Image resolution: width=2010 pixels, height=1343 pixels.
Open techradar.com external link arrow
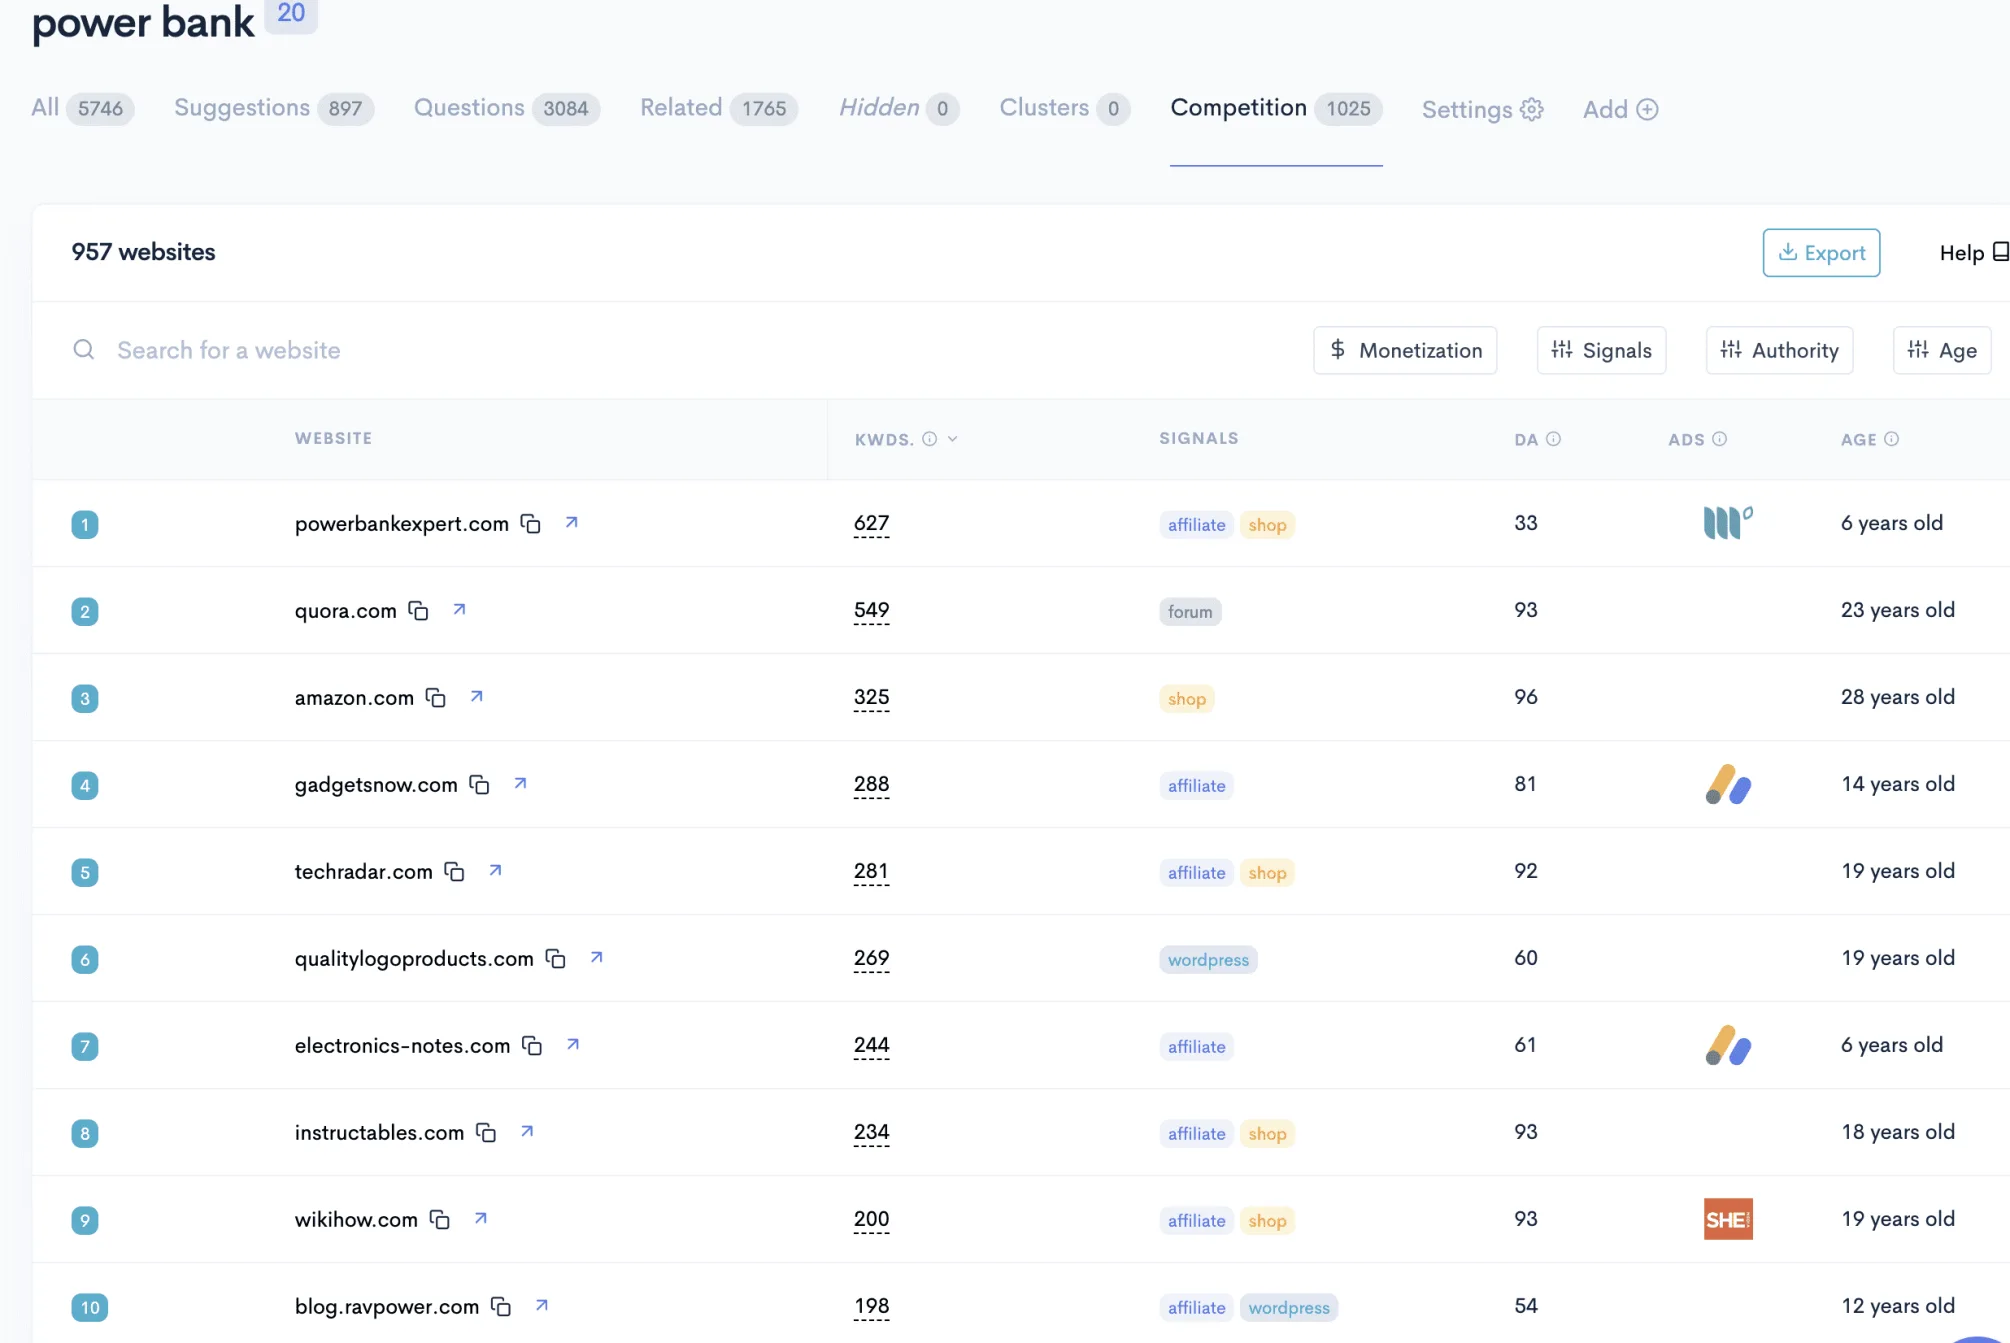tap(496, 870)
